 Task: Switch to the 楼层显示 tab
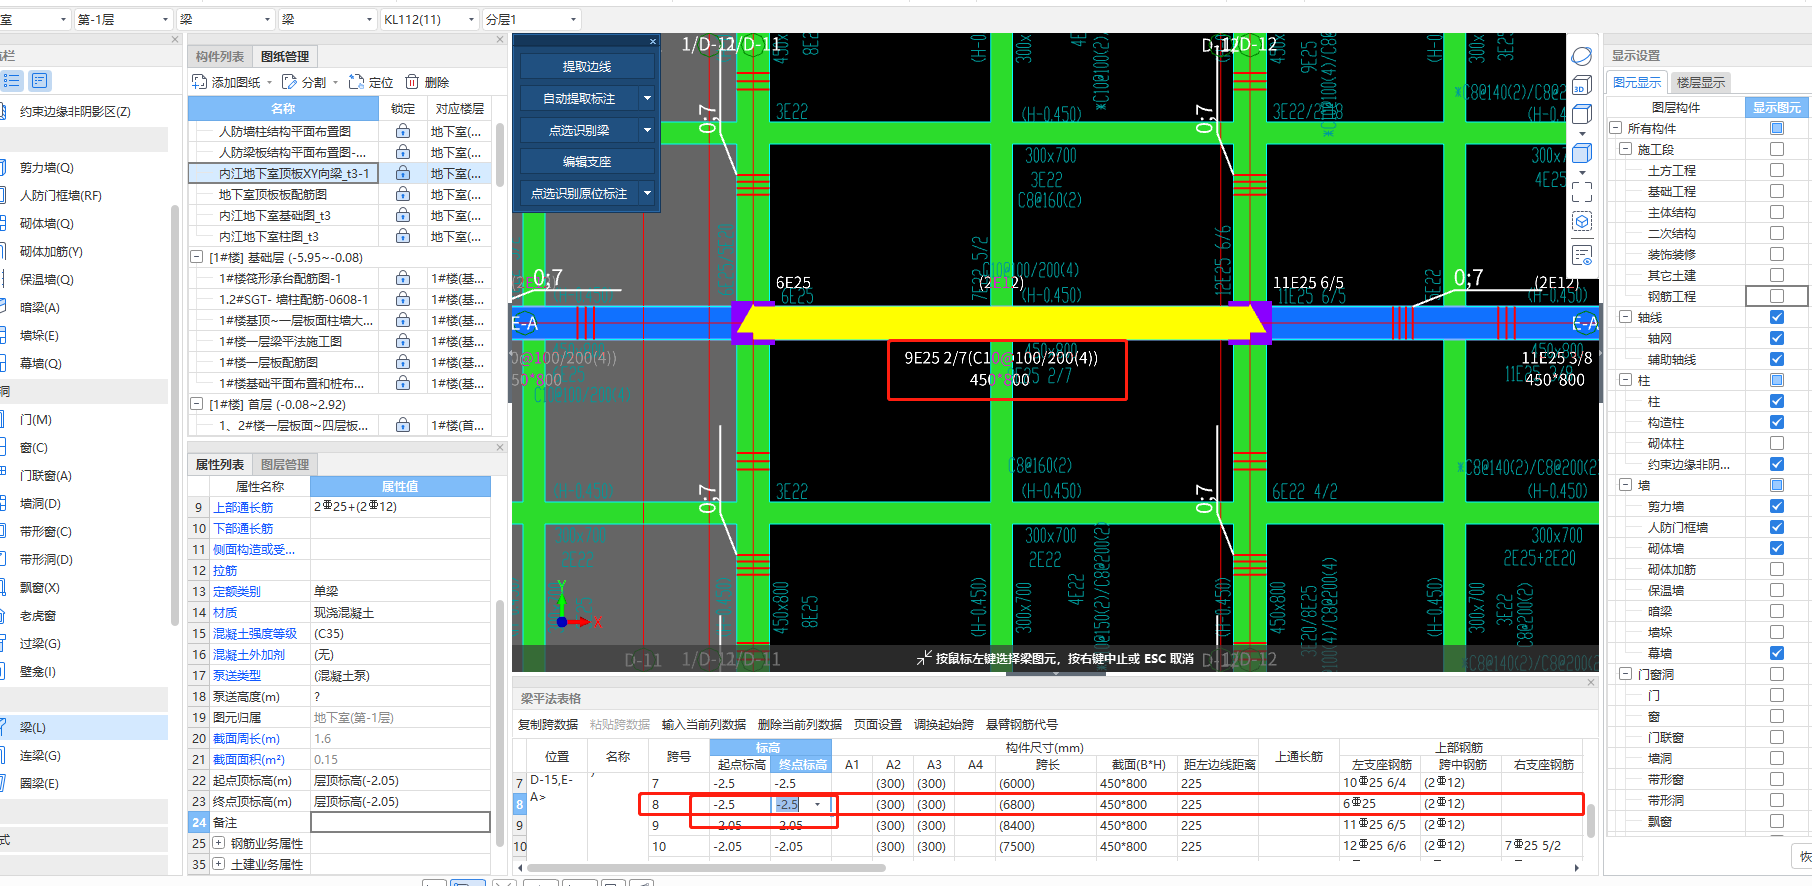pos(1701,82)
